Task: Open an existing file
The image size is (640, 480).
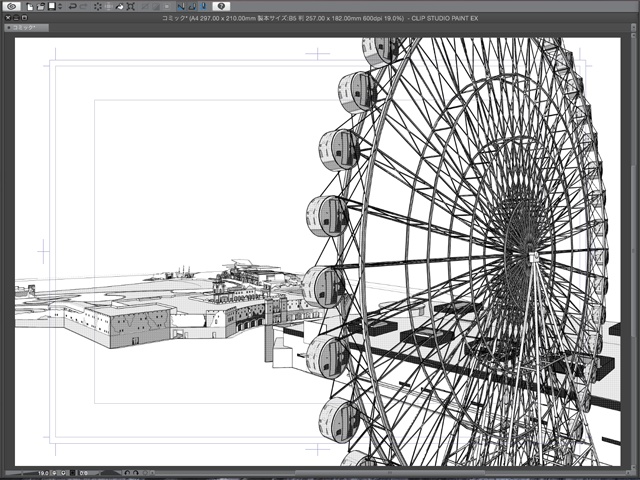Action: [x=41, y=7]
